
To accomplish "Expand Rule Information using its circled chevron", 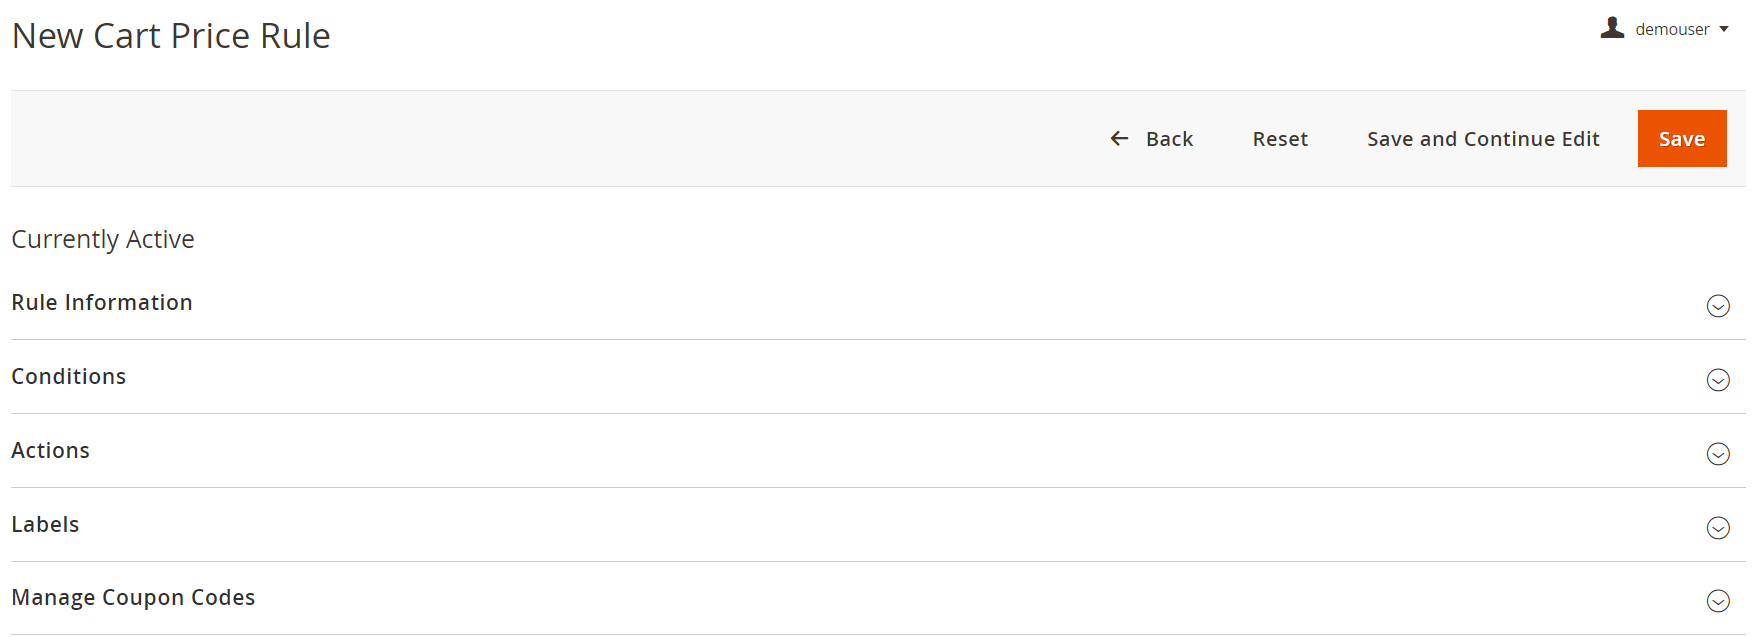I will click(1718, 306).
